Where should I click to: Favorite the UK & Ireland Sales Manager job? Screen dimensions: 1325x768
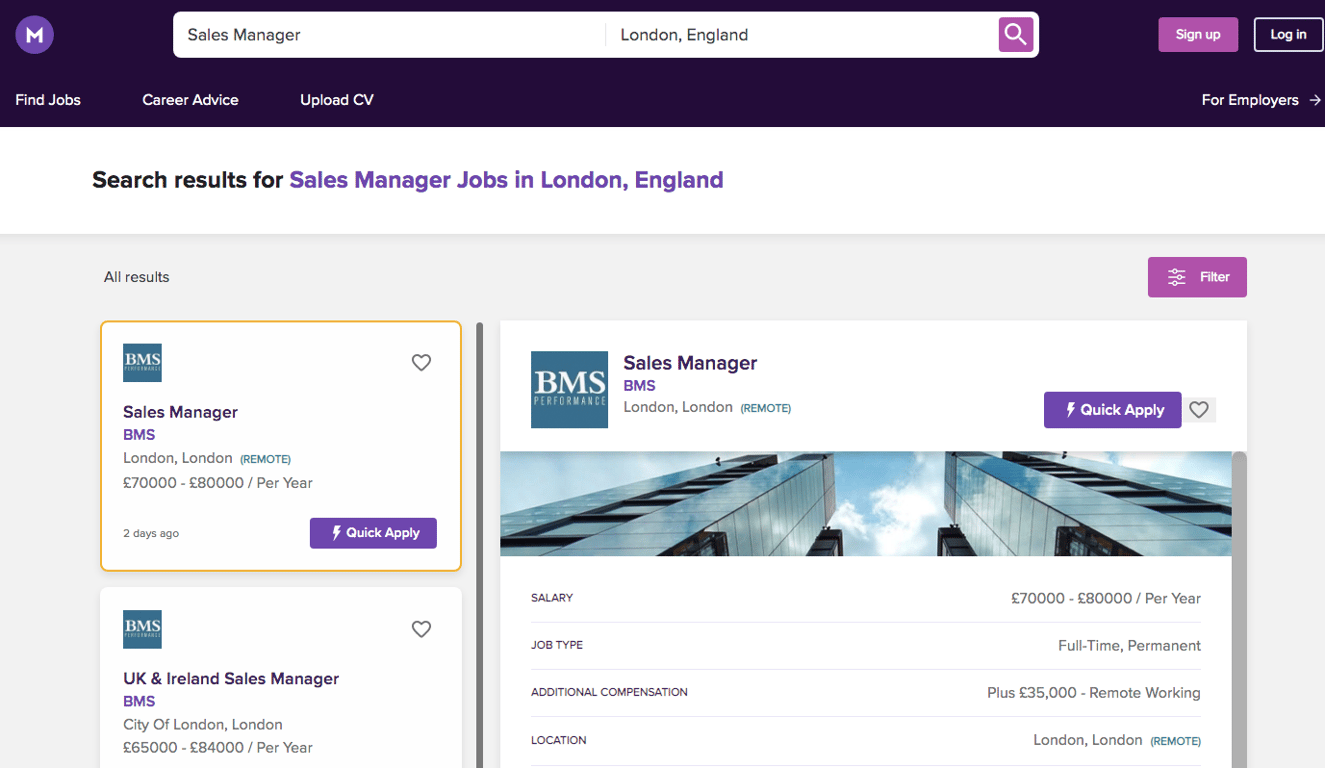[x=421, y=629]
